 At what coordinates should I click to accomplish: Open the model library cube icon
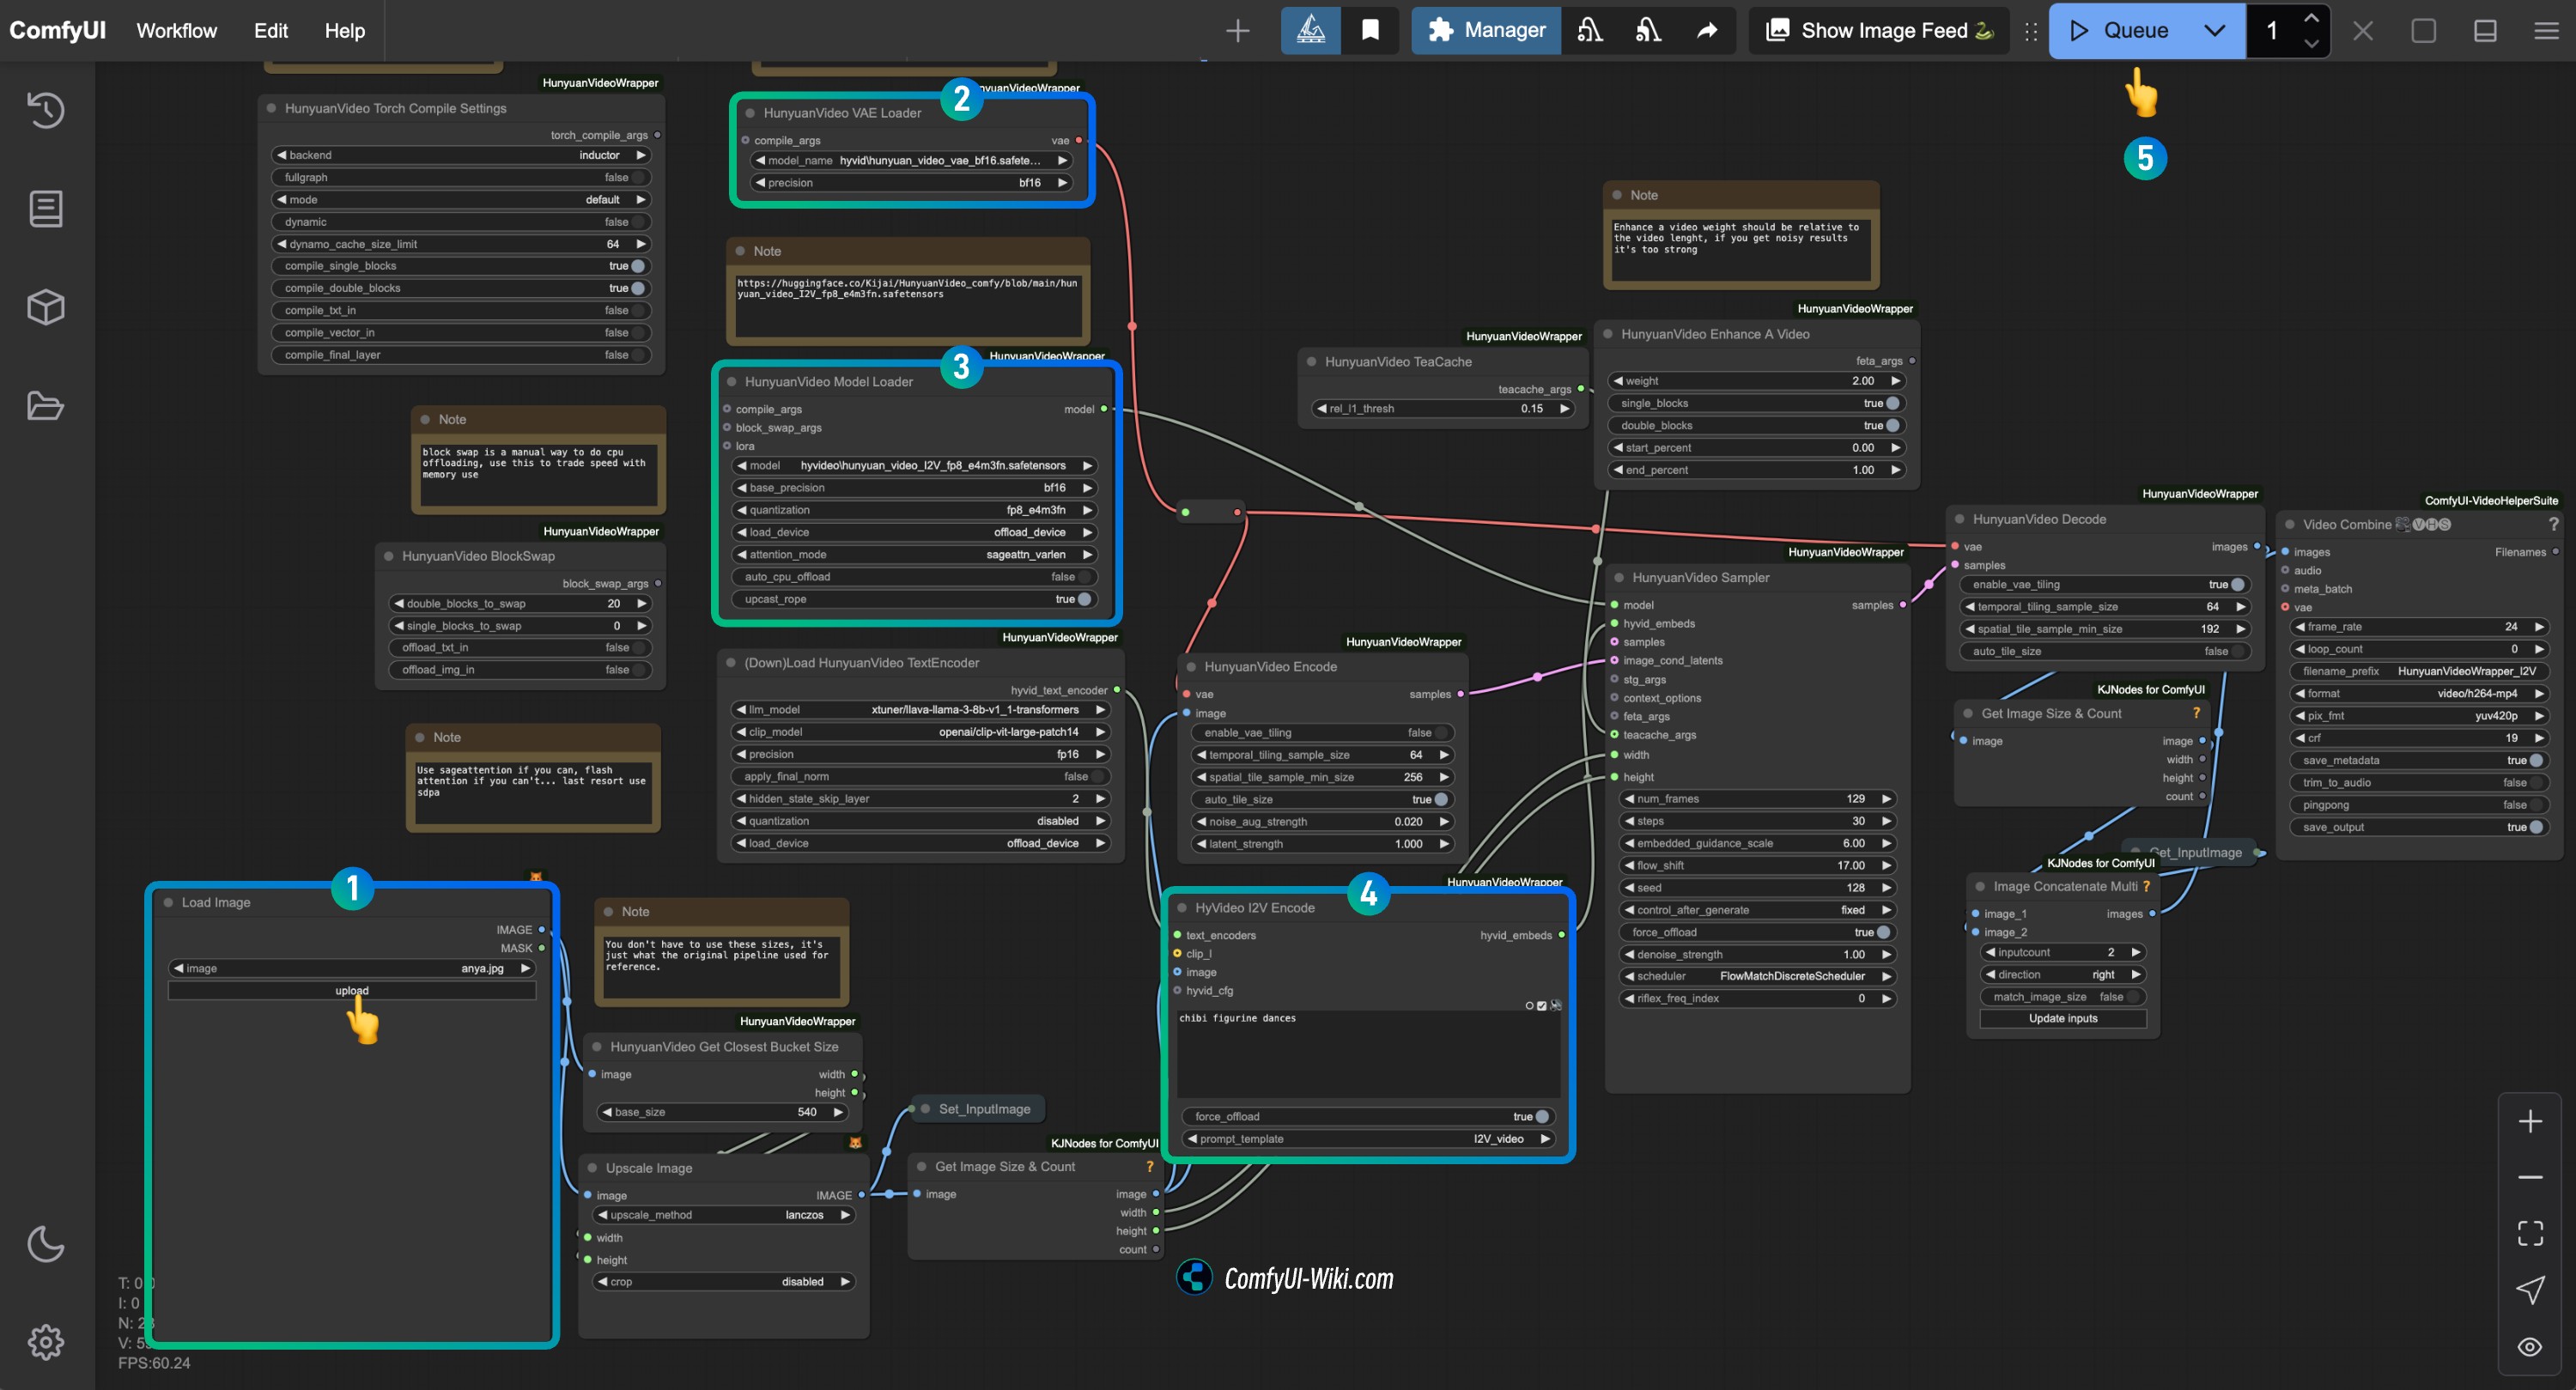tap(46, 307)
